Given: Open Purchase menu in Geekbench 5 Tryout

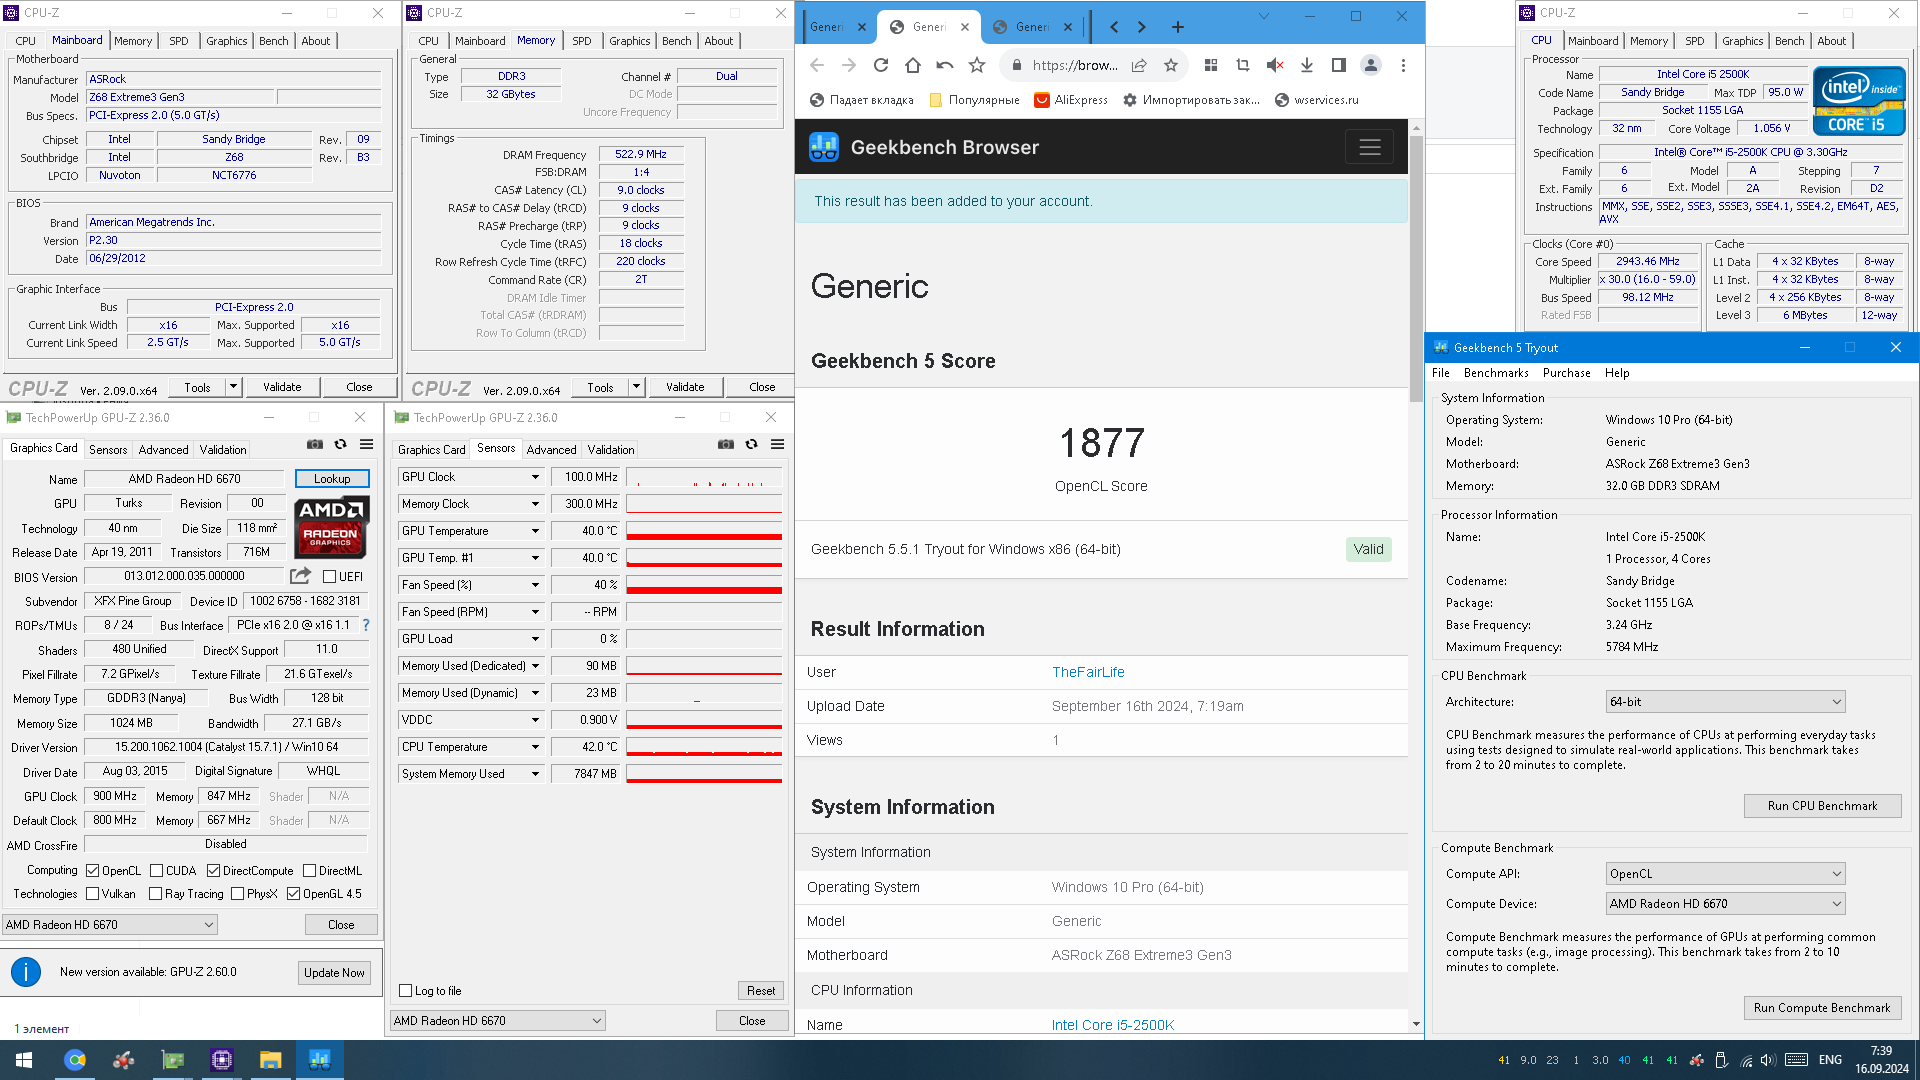Looking at the screenshot, I should pyautogui.click(x=1566, y=373).
